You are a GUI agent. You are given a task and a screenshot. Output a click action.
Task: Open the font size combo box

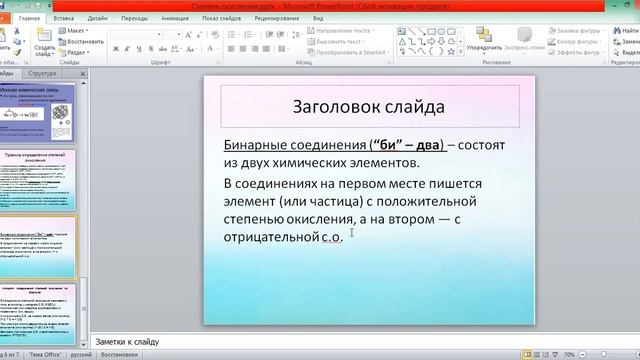point(173,35)
